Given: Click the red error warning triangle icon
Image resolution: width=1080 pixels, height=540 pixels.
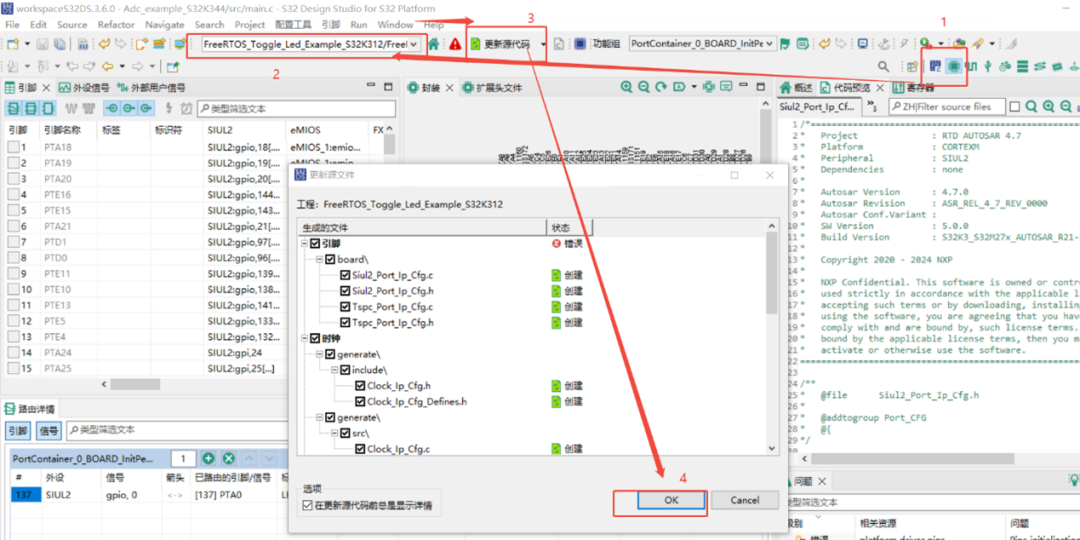Looking at the screenshot, I should [x=455, y=44].
